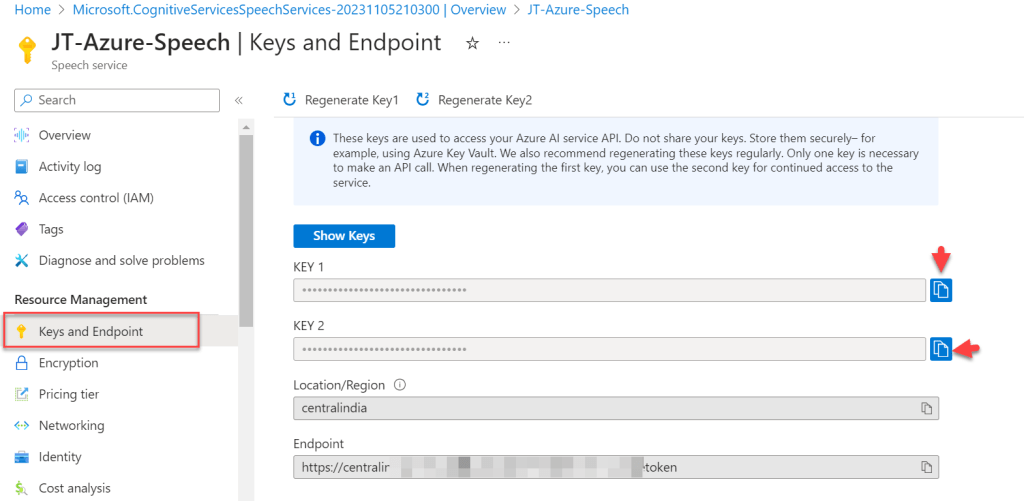Favorite this resource with the star icon
The height and width of the screenshot is (501, 1024).
click(x=472, y=44)
